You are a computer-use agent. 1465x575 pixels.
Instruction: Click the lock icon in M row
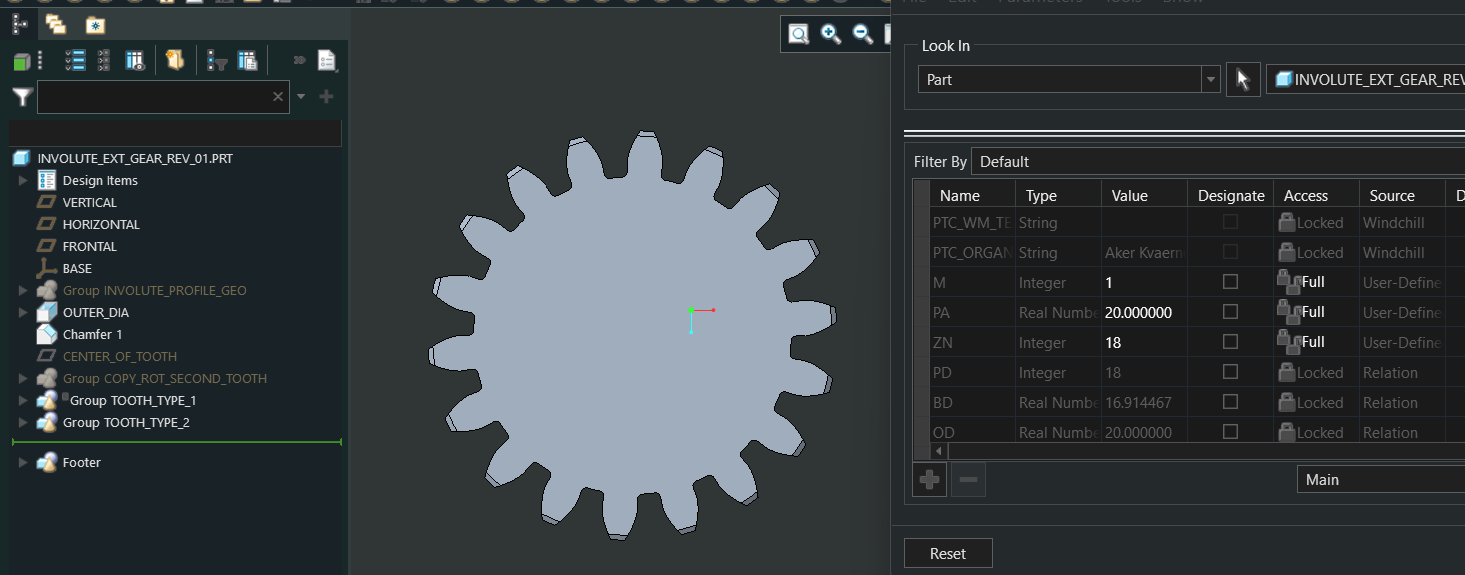point(1289,283)
